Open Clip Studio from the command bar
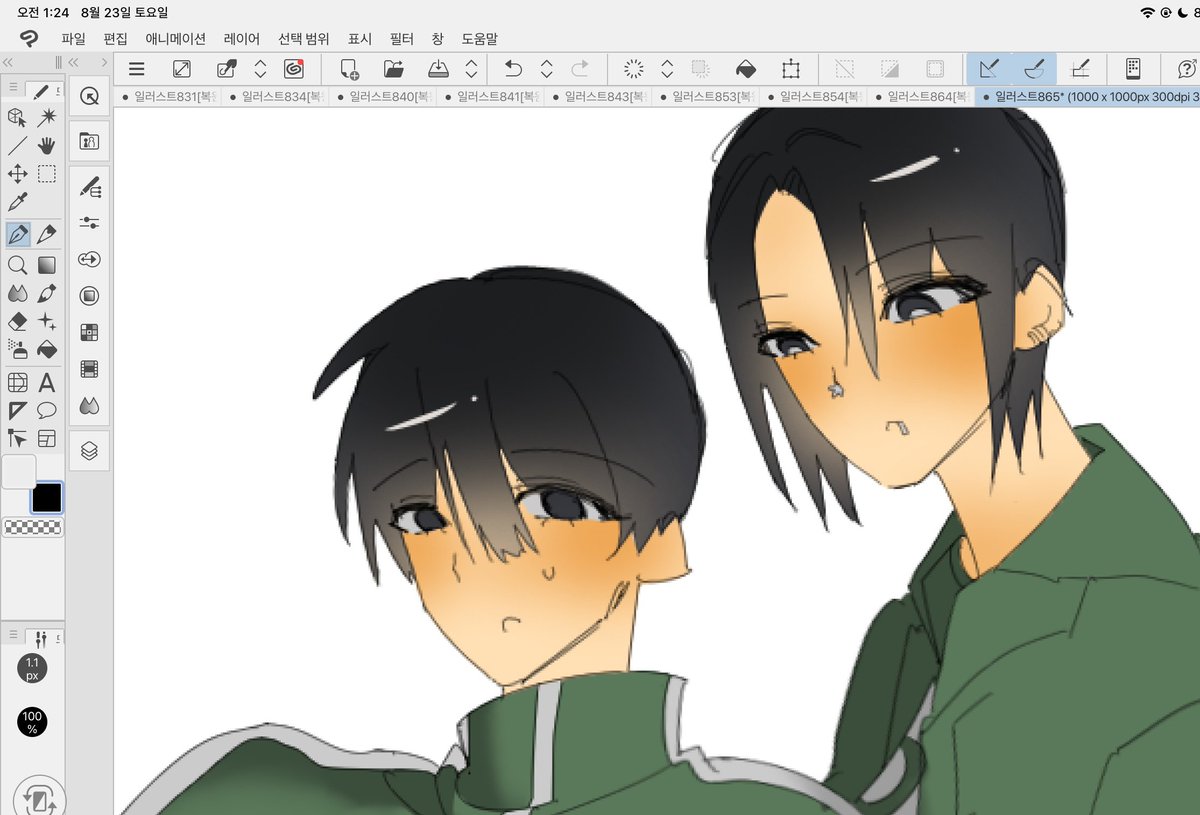The width and height of the screenshot is (1200, 815). (294, 69)
